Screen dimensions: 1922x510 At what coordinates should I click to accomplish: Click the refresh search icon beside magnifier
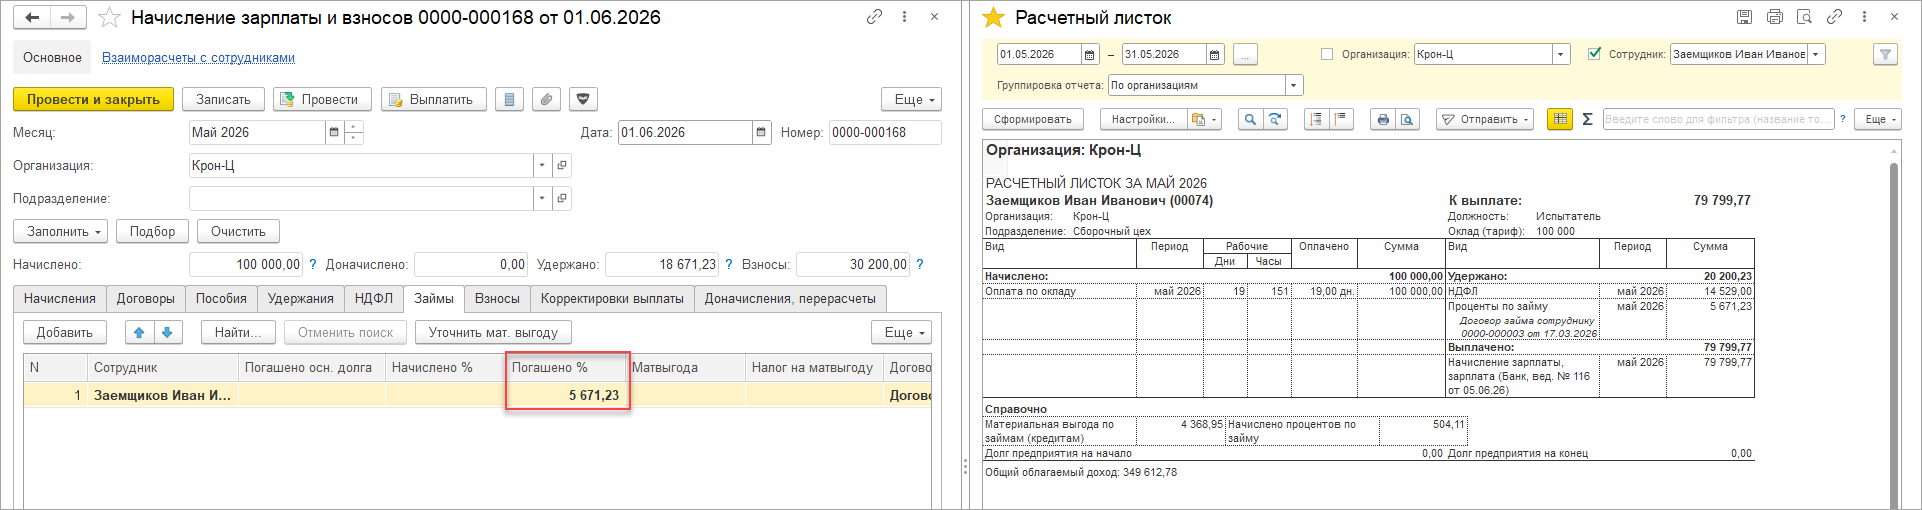pos(1275,119)
